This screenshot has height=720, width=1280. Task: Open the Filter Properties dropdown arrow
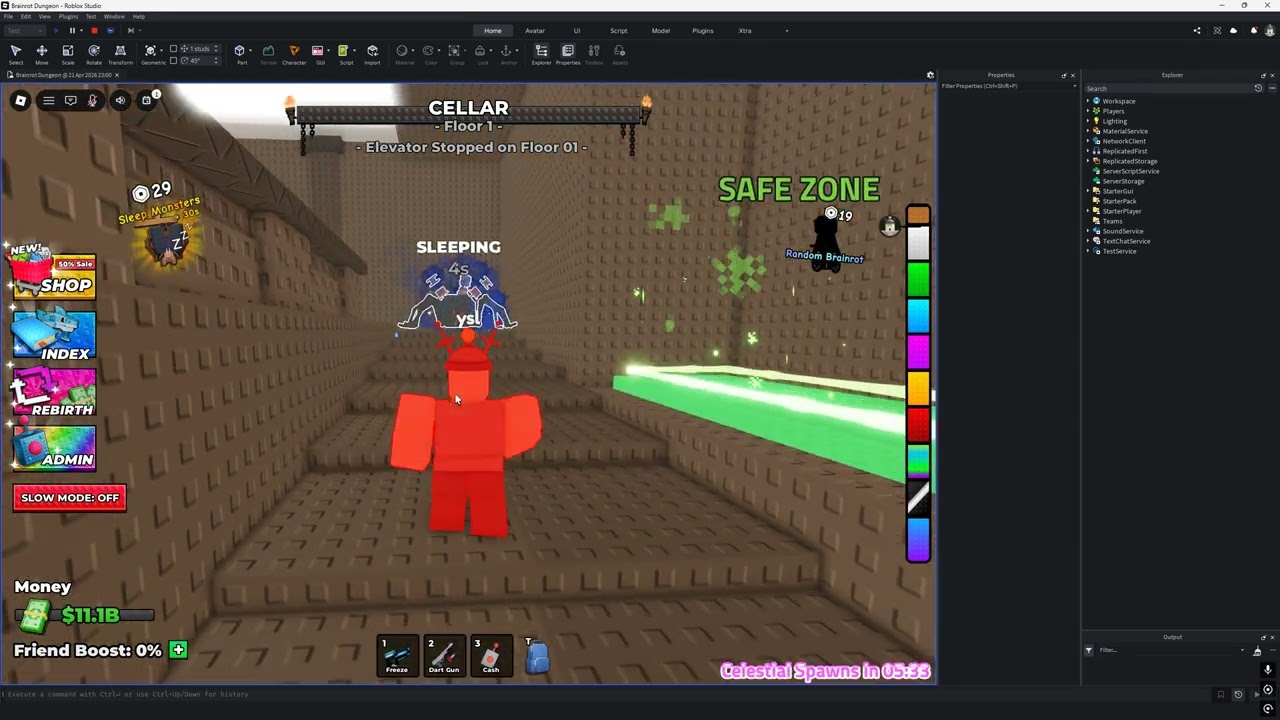coord(1074,86)
